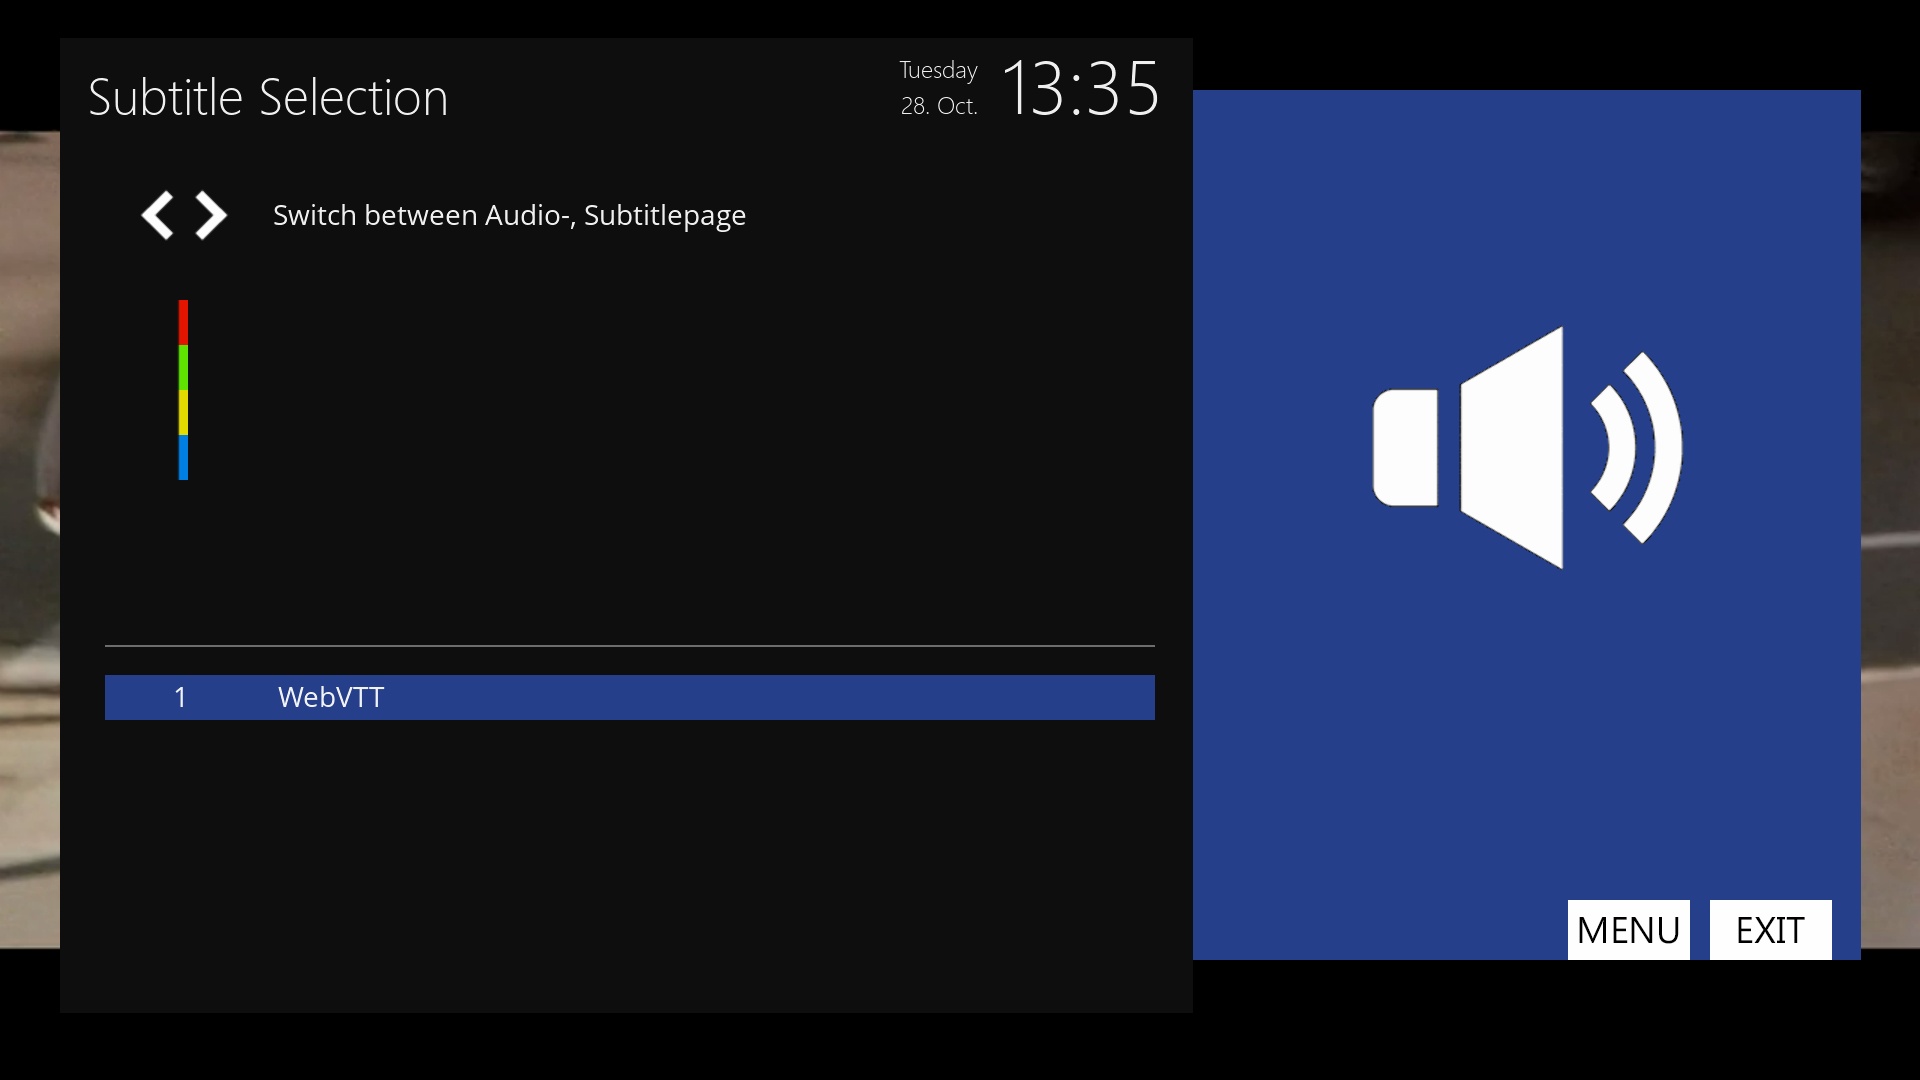Click the separator line above subtitle list
This screenshot has width=1920, height=1080.
tap(630, 646)
